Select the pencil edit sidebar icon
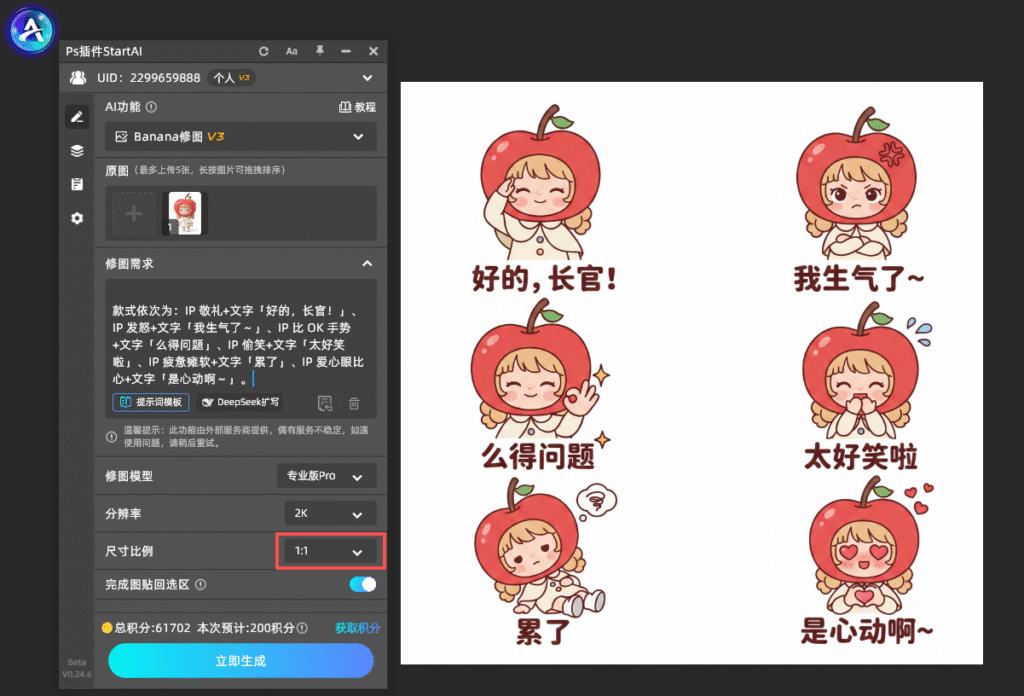 coord(77,117)
